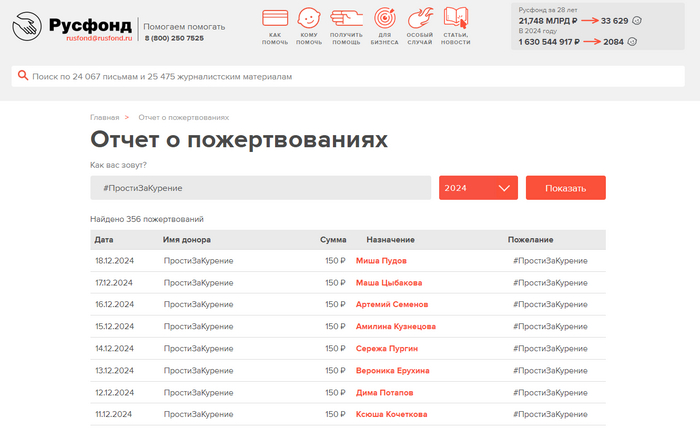
Task: Expand the 2024 year dropdown
Action: click(478, 188)
